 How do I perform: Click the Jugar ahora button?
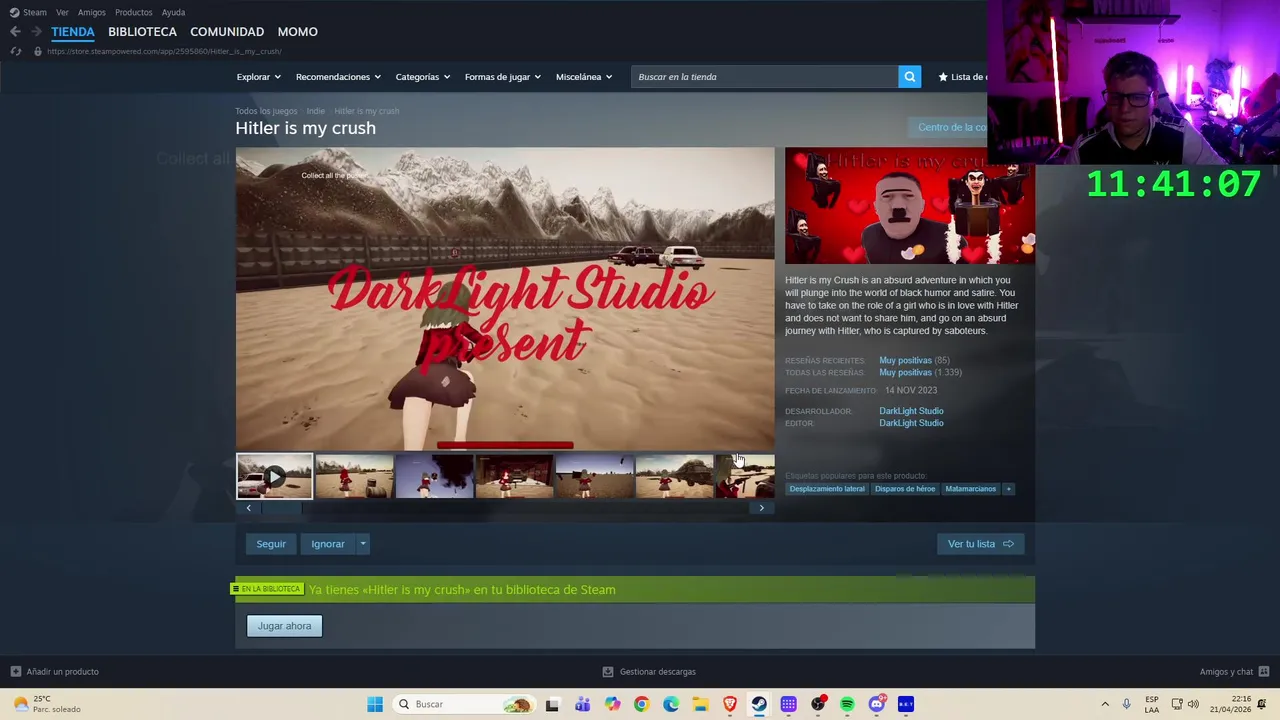284,626
